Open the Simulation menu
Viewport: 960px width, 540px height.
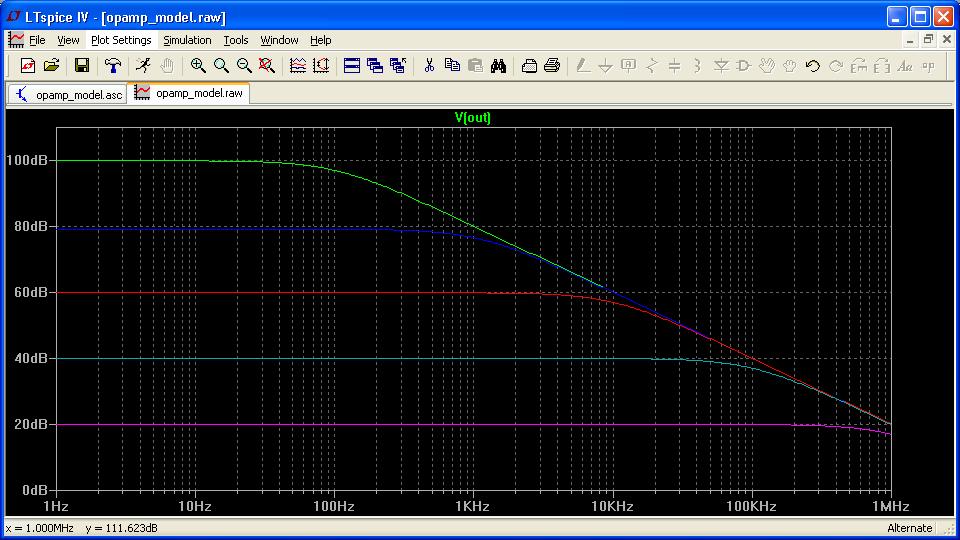pyautogui.click(x=187, y=40)
